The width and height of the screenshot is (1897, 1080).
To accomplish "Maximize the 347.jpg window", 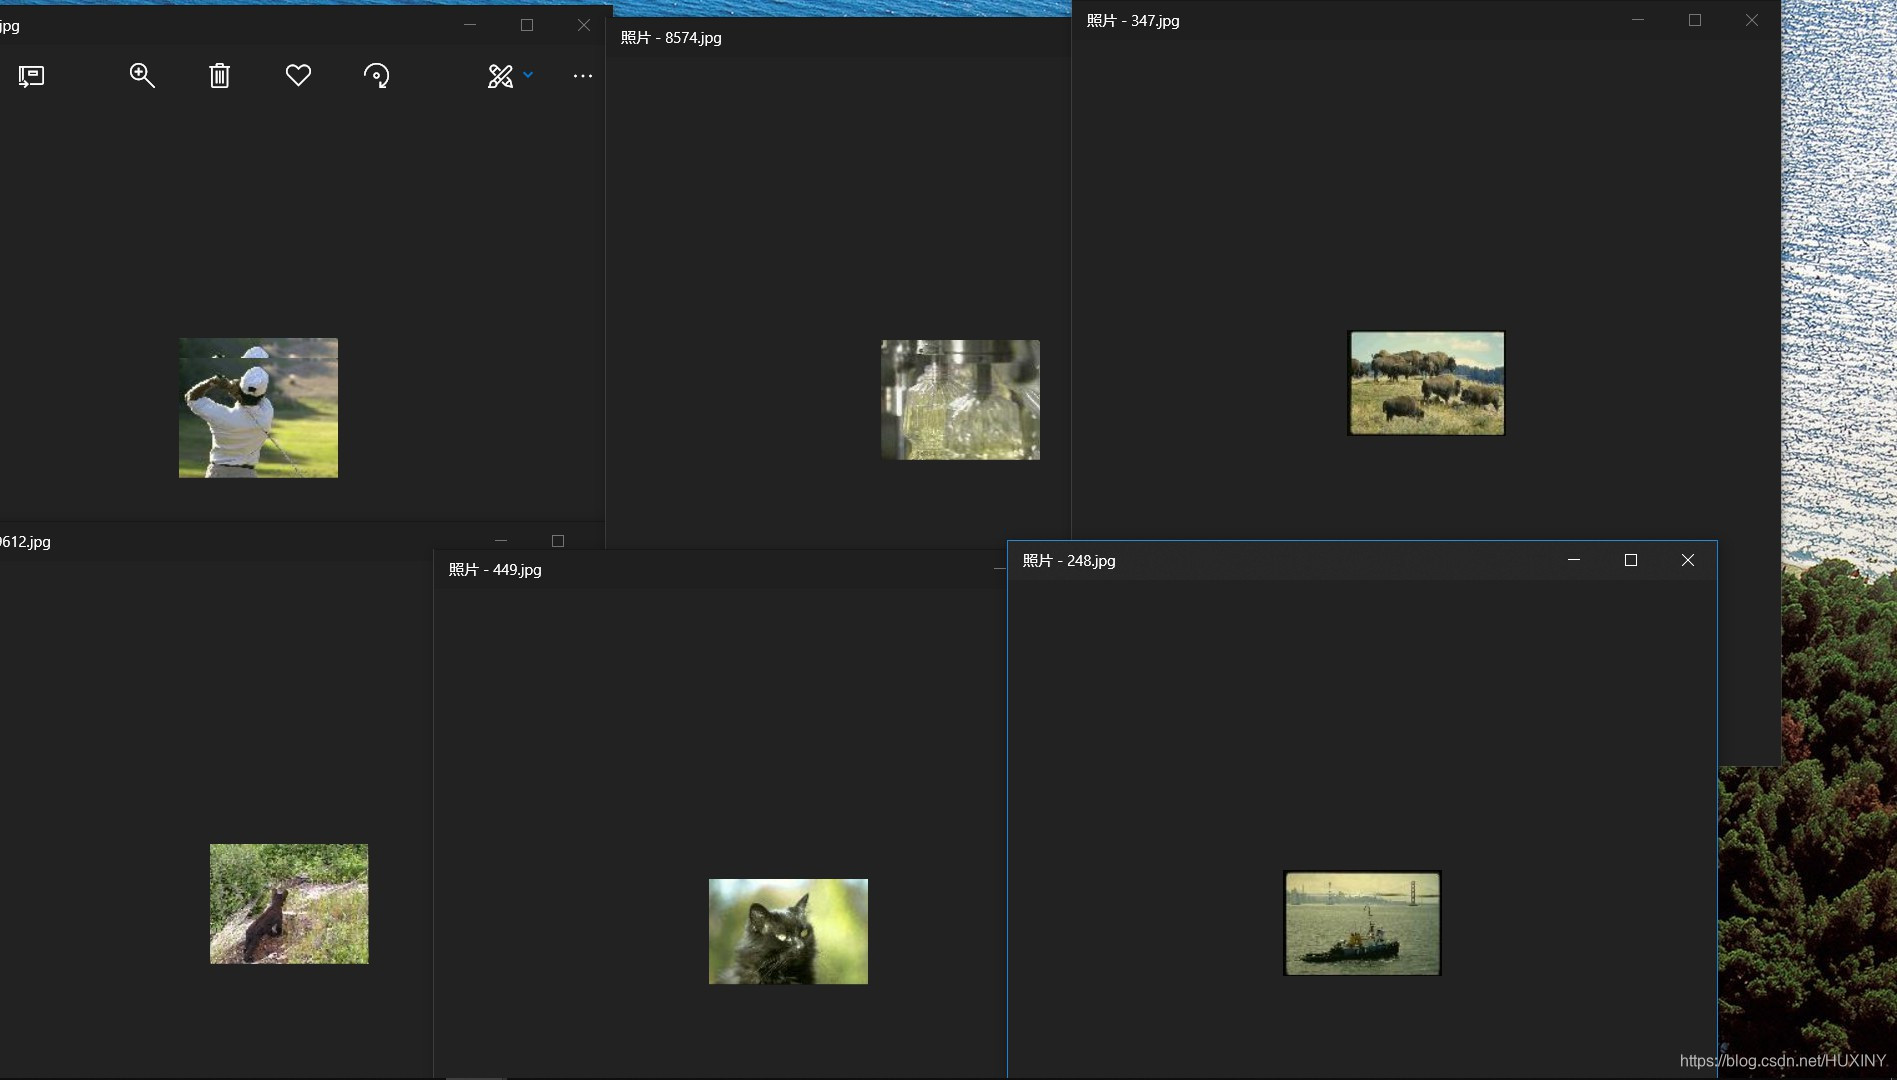I will coord(1695,20).
